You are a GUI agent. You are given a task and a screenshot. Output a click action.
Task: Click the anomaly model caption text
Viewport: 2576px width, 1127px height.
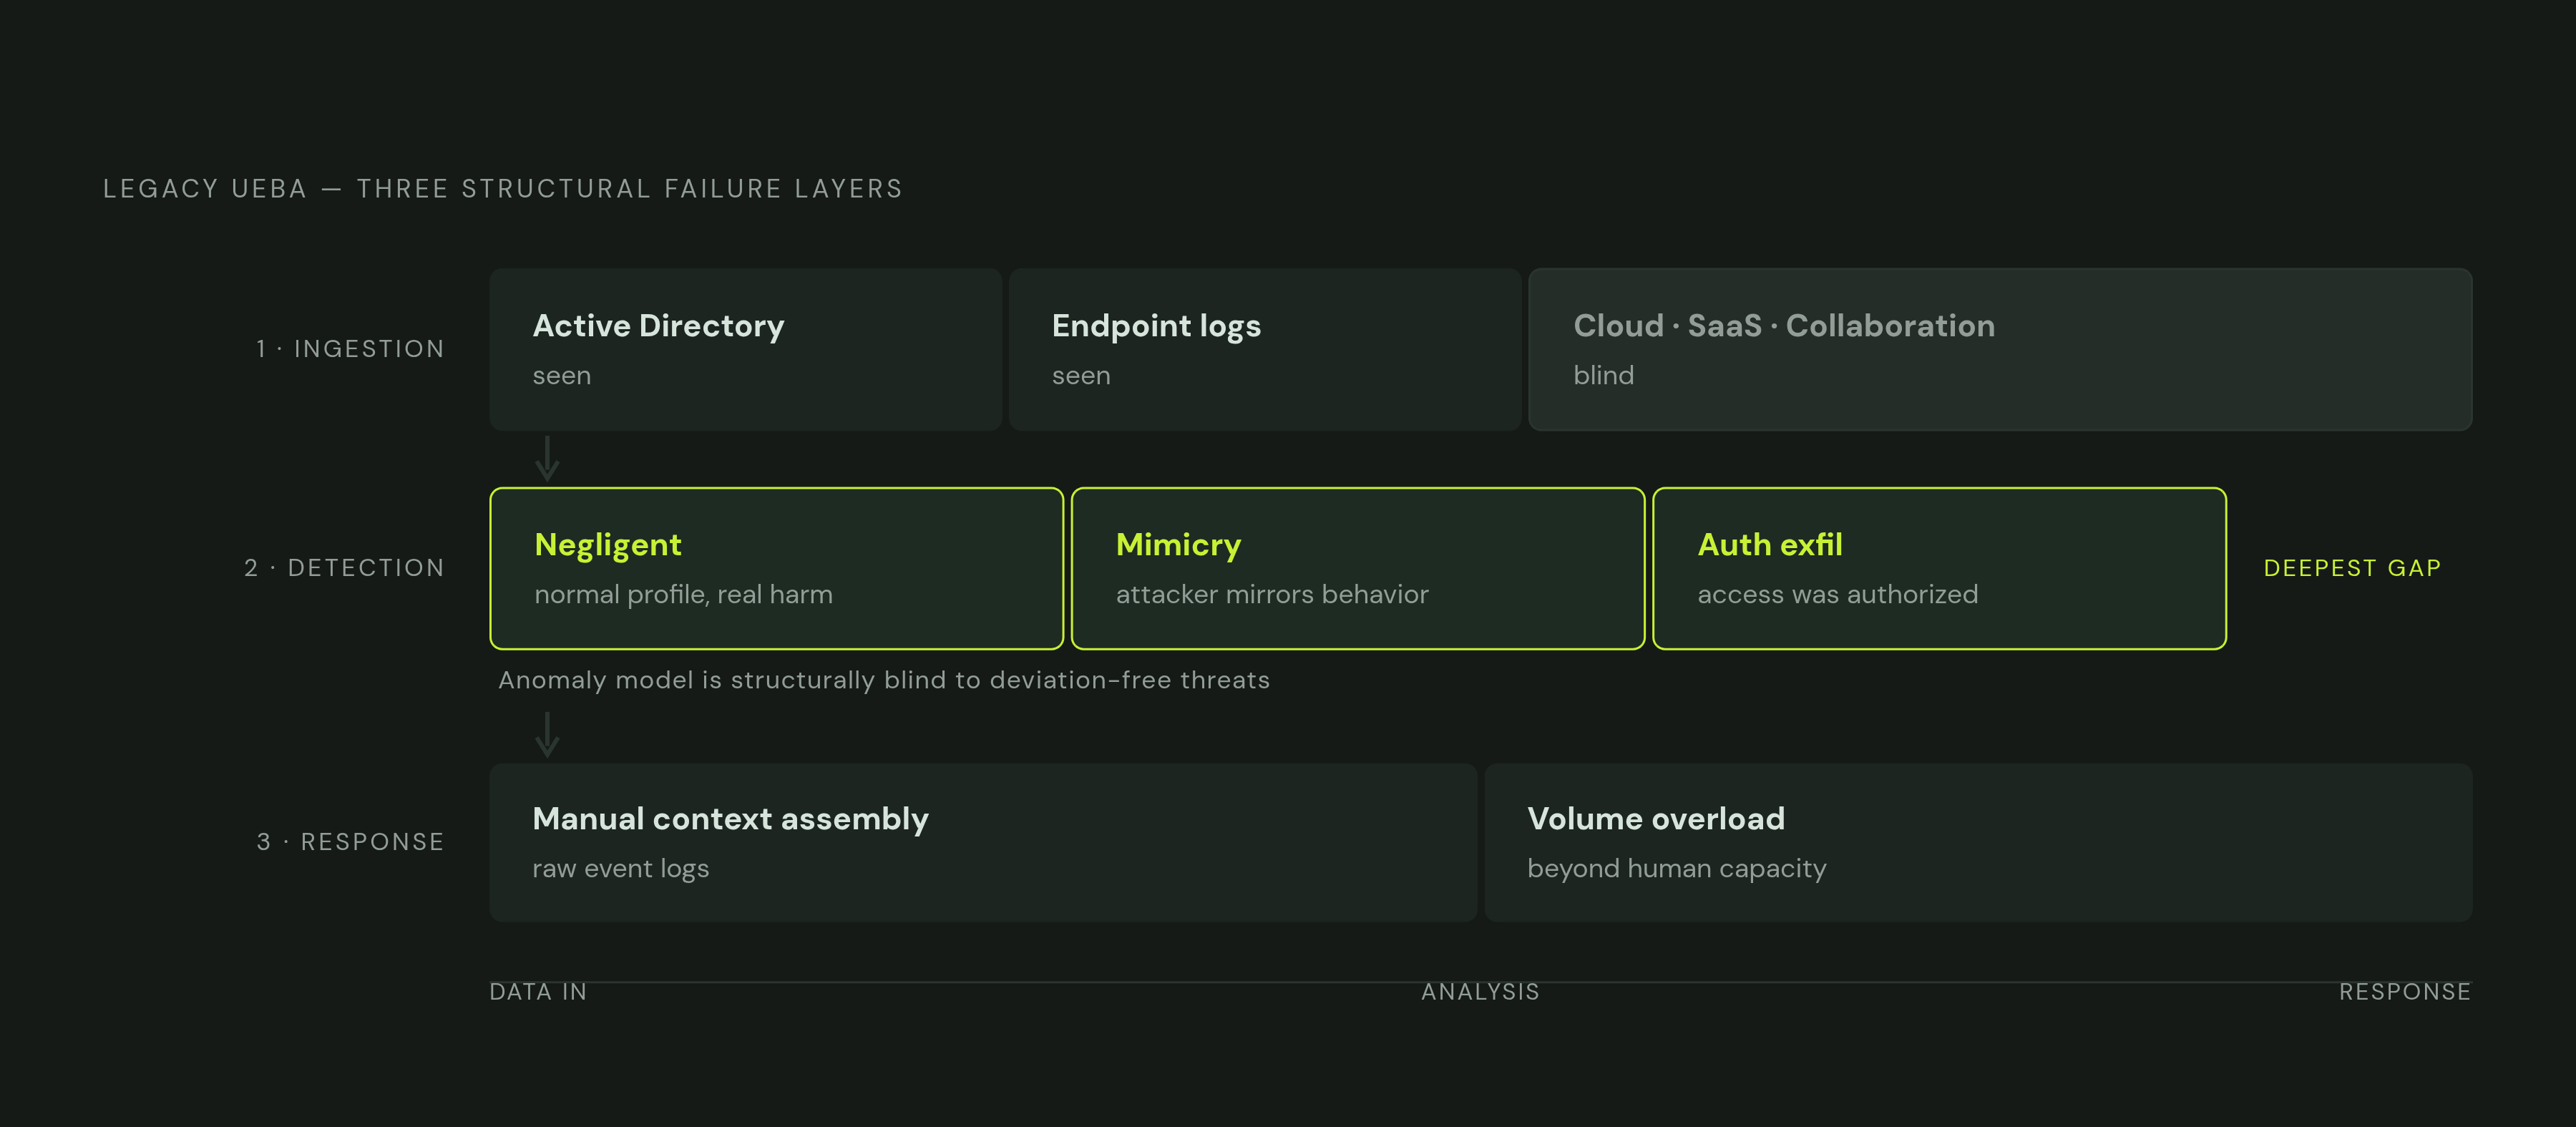point(884,680)
